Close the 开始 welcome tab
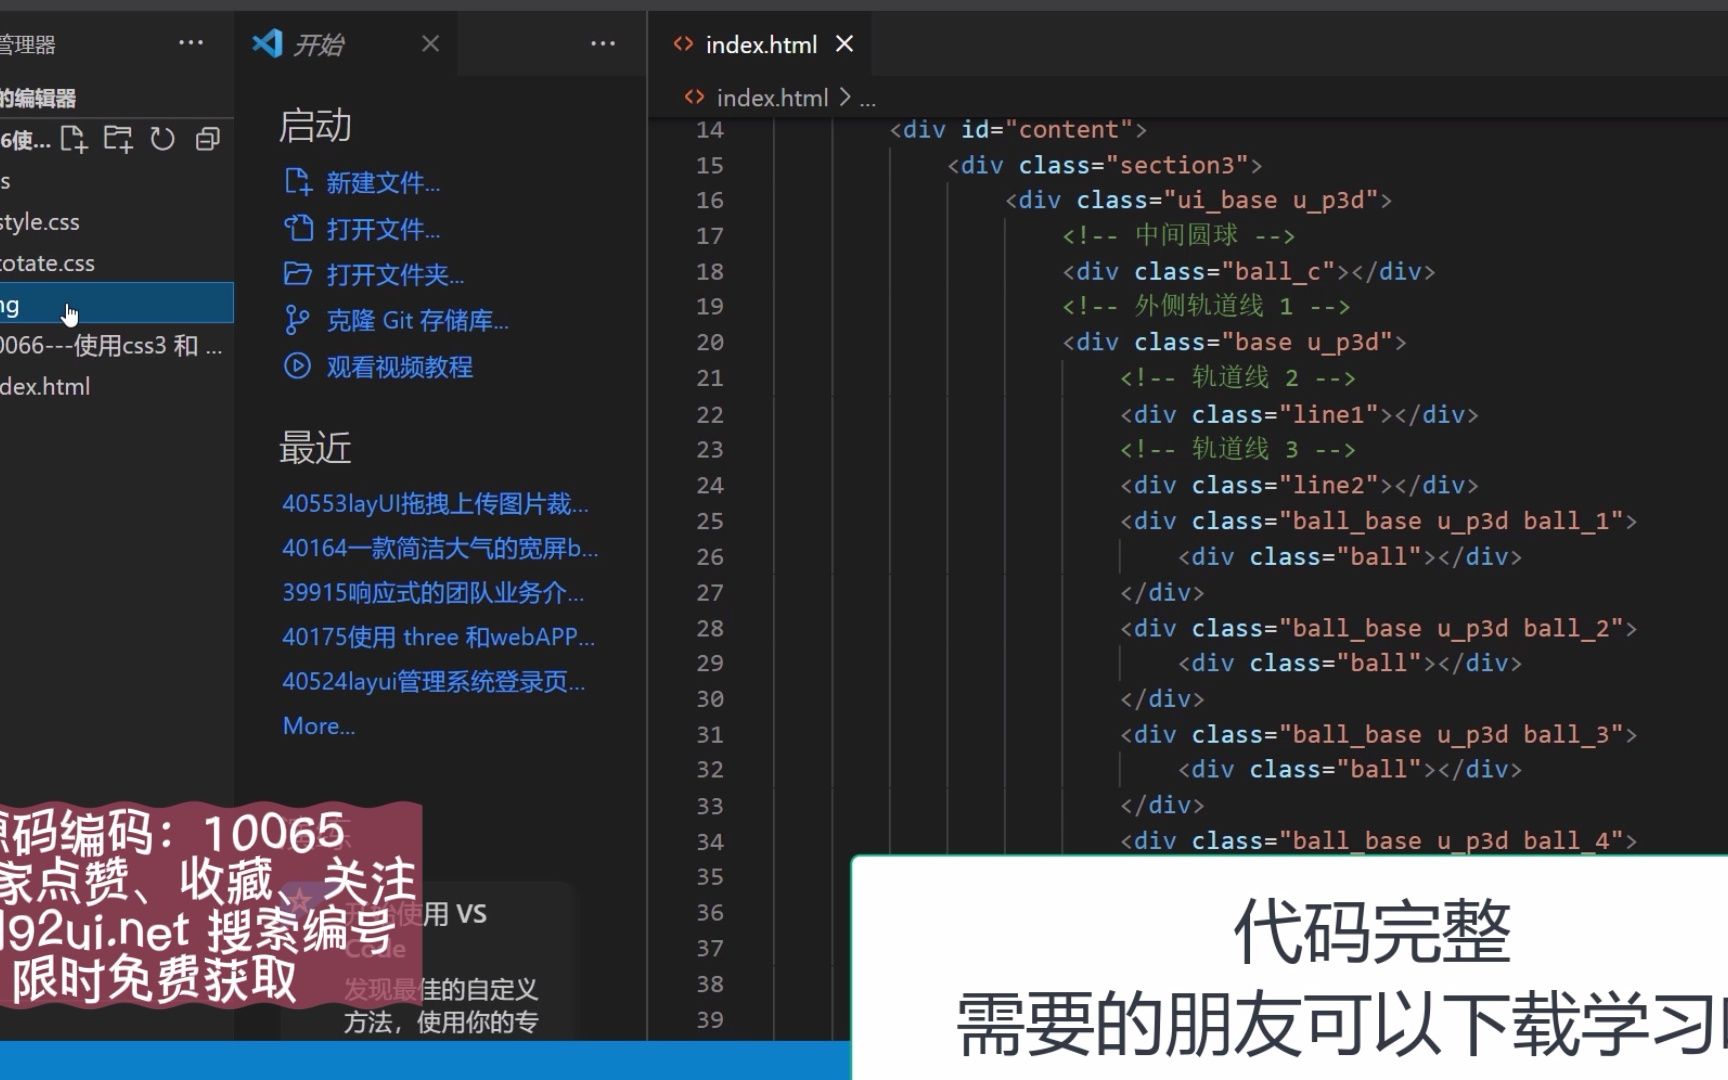 coord(430,44)
